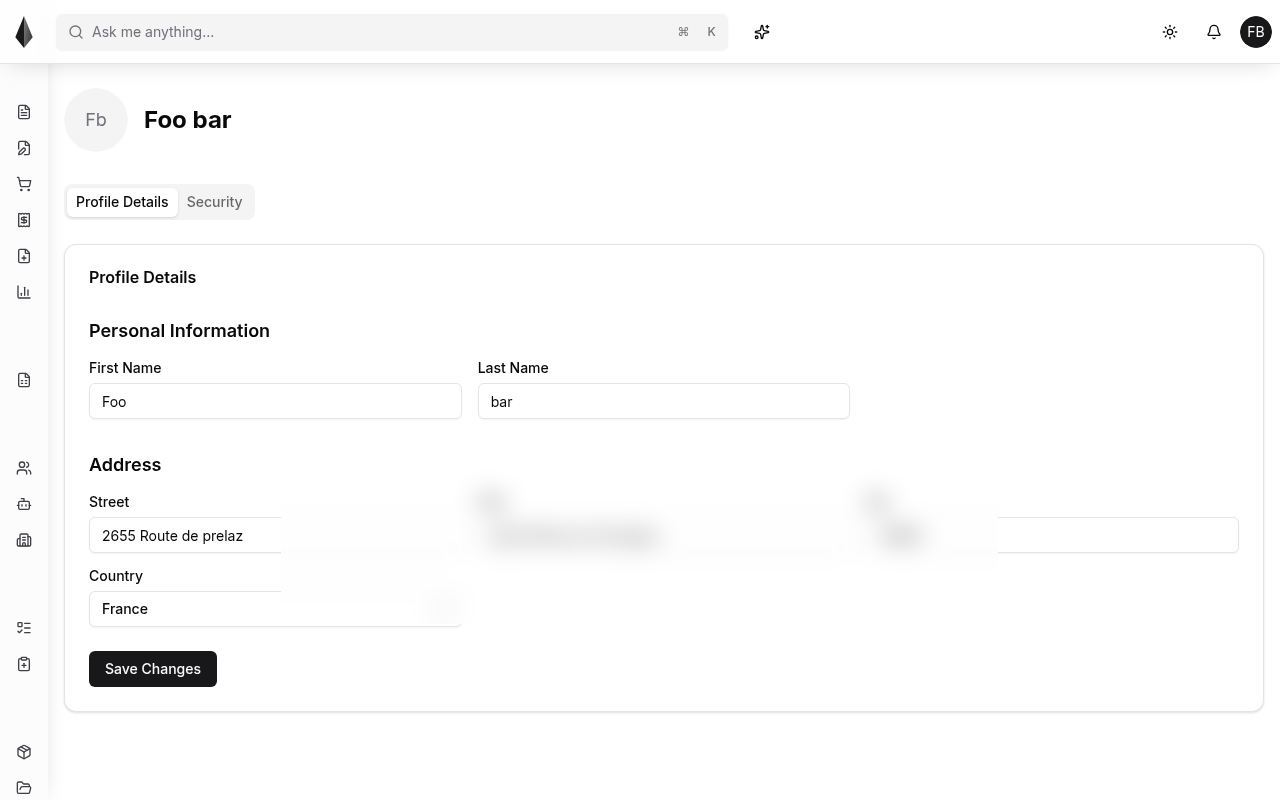Switch to the Security tab

(x=214, y=202)
